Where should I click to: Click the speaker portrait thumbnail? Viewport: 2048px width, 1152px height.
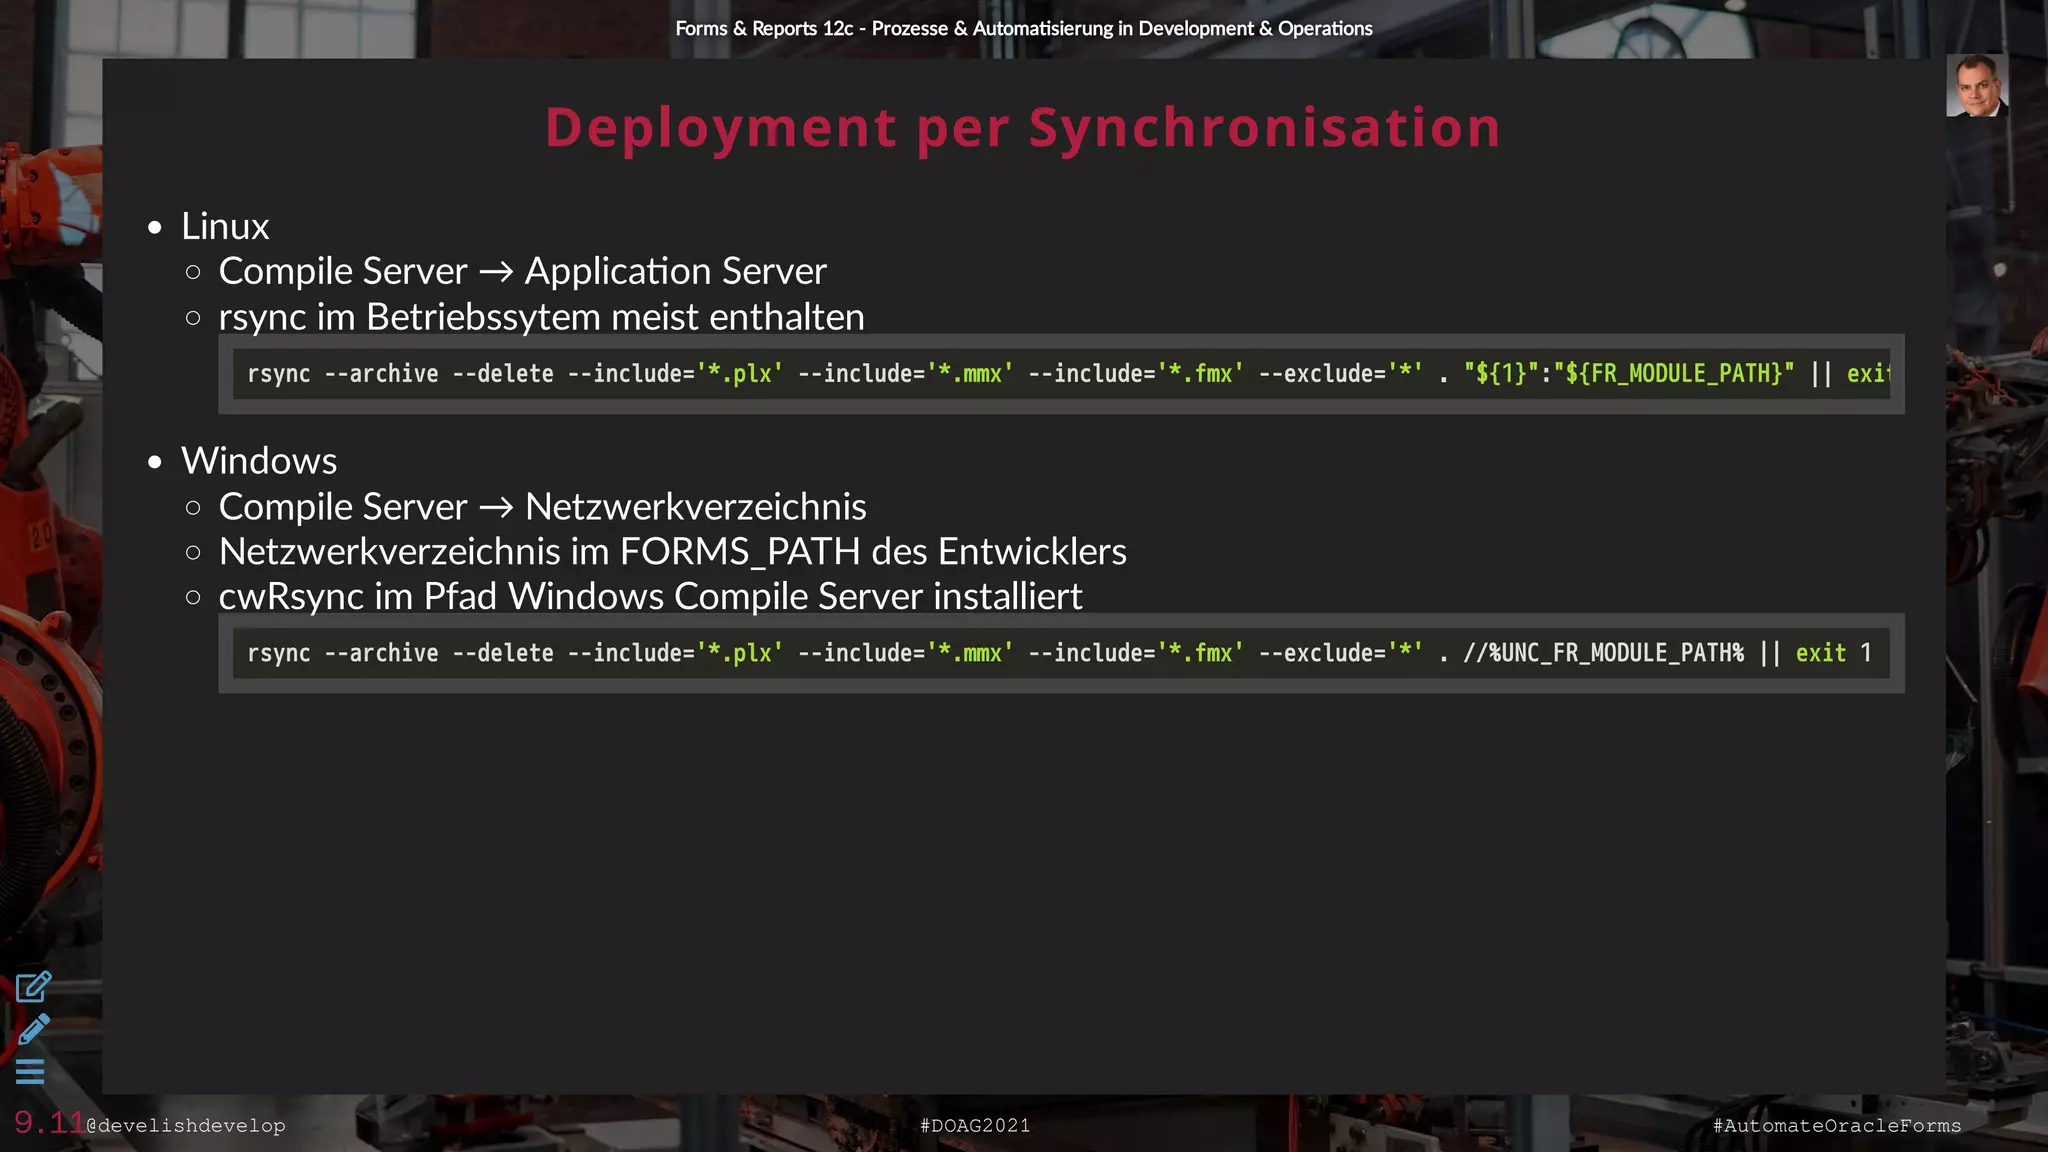point(1977,86)
